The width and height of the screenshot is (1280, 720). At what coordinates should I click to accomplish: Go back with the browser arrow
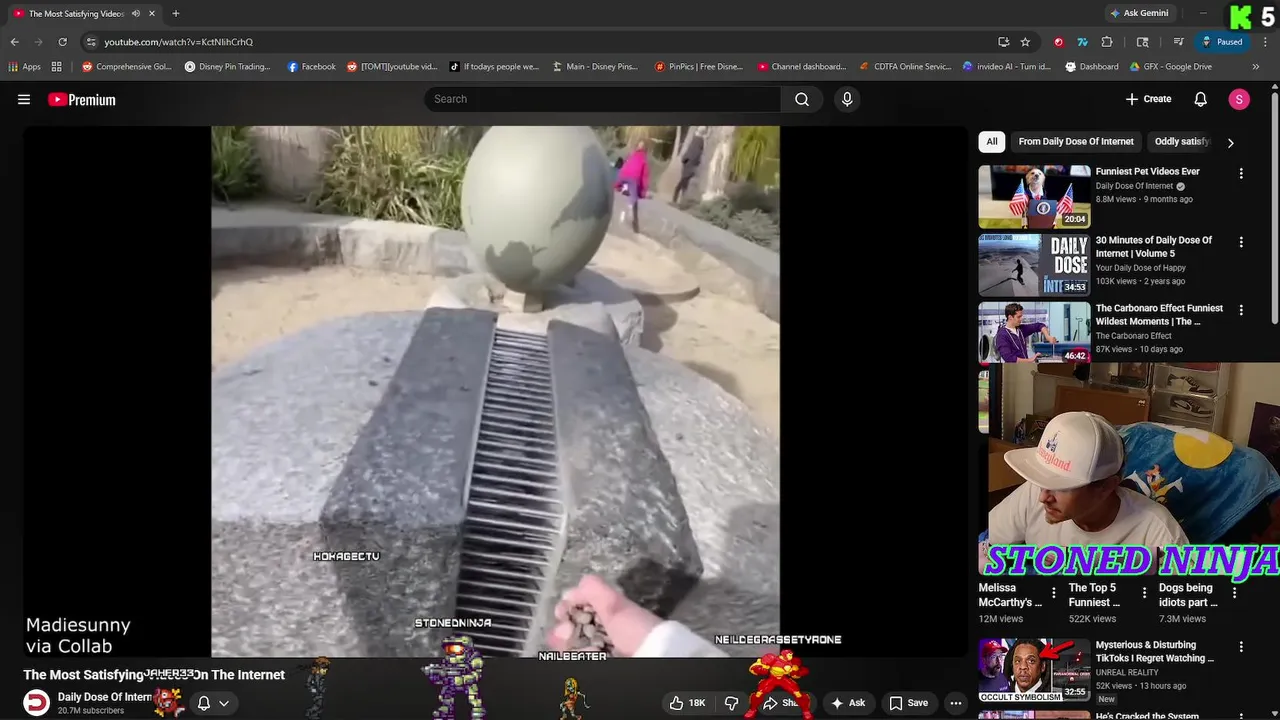tap(14, 42)
